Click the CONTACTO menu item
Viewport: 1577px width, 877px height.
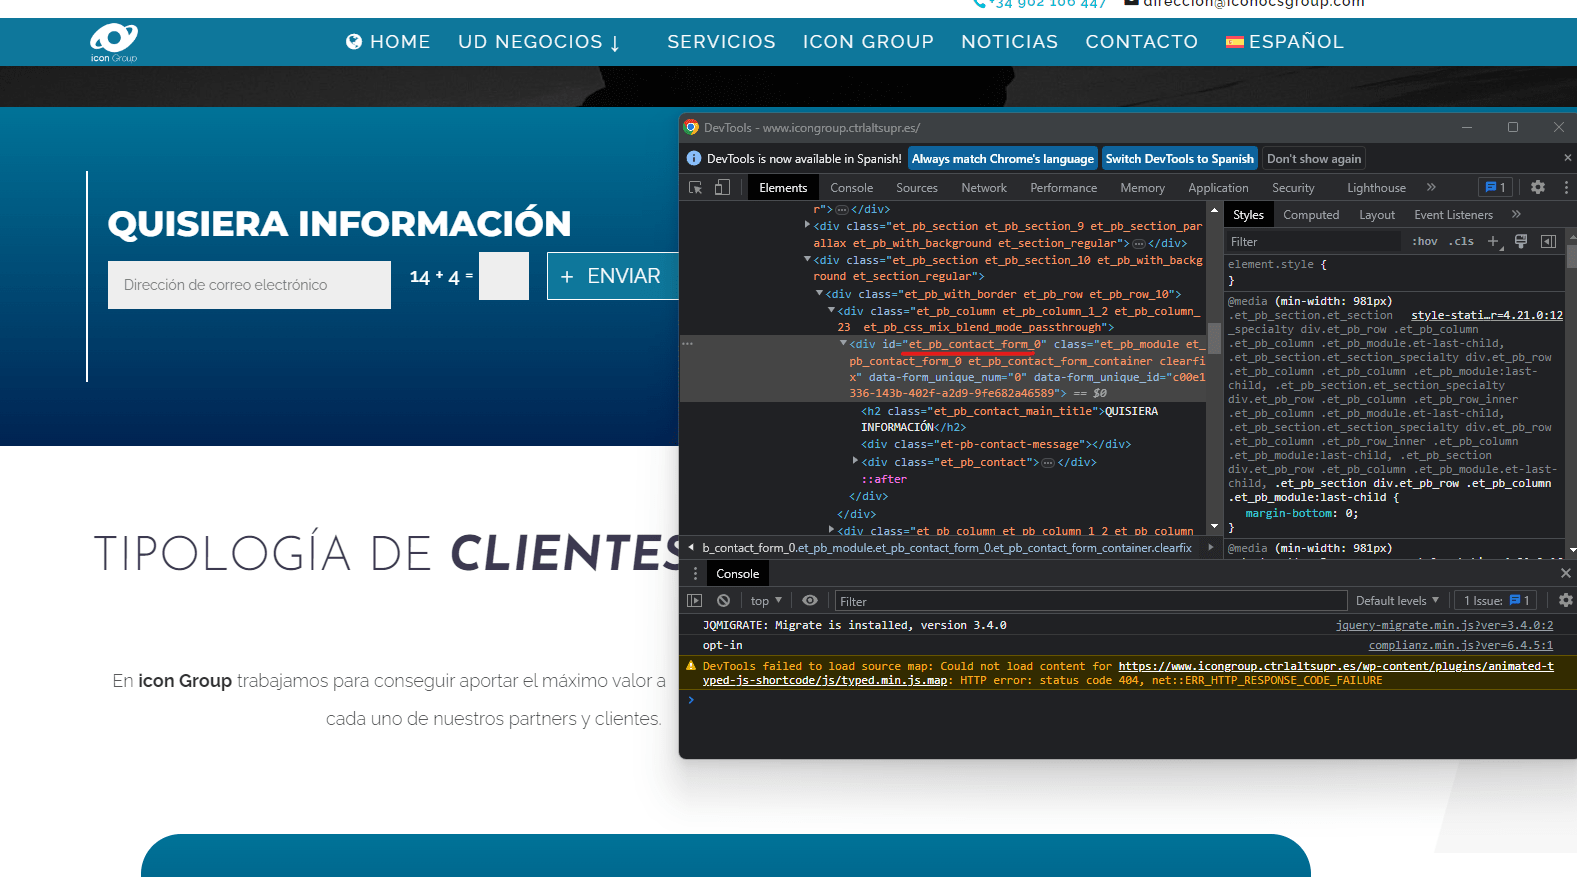click(1142, 42)
